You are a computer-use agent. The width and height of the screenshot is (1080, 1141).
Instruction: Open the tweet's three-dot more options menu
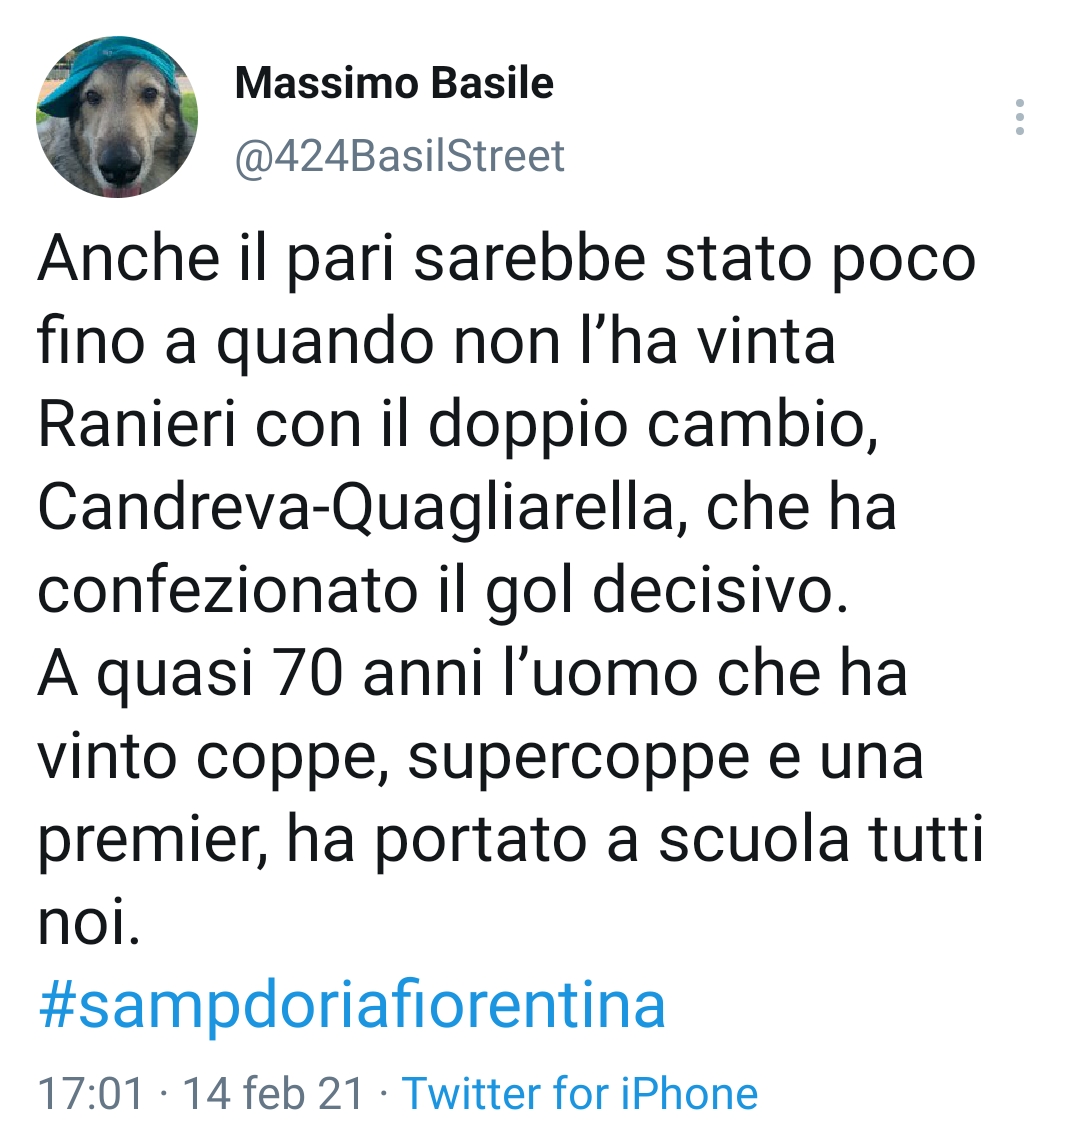coord(1019,117)
